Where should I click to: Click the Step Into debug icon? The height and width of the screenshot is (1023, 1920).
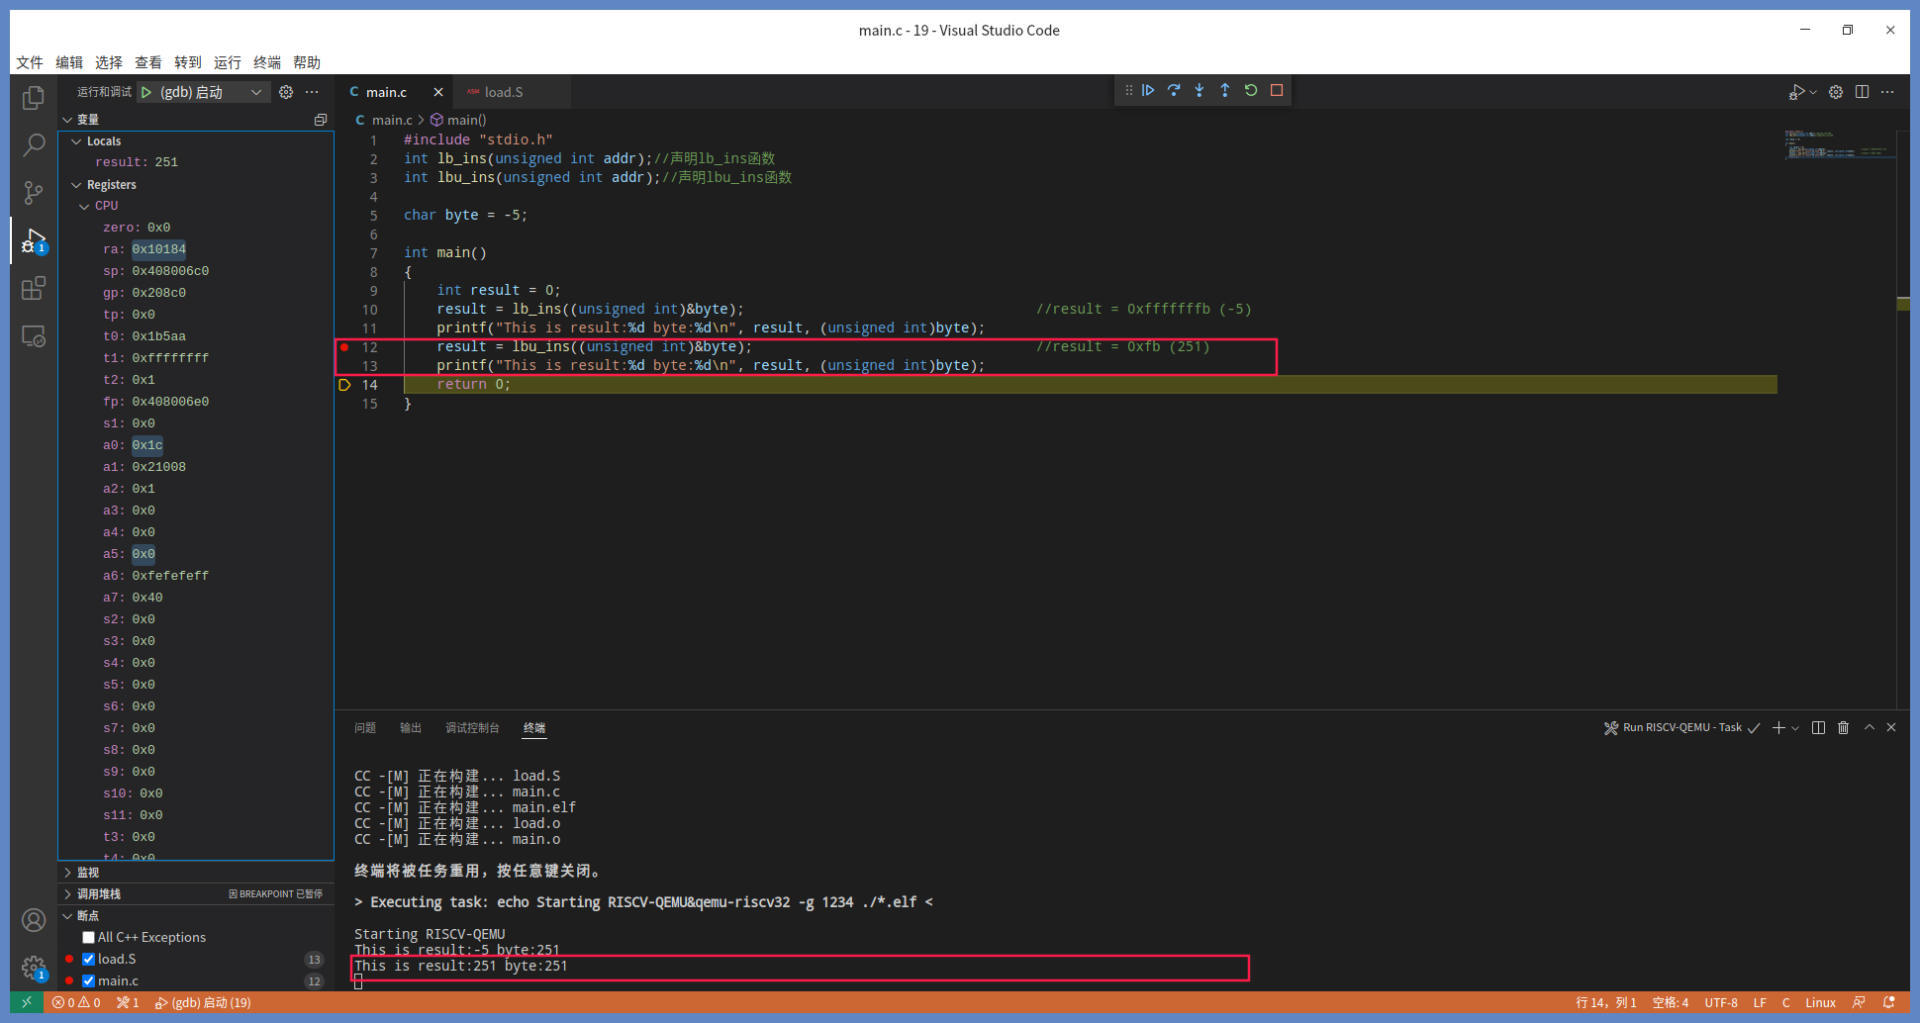coord(1199,90)
